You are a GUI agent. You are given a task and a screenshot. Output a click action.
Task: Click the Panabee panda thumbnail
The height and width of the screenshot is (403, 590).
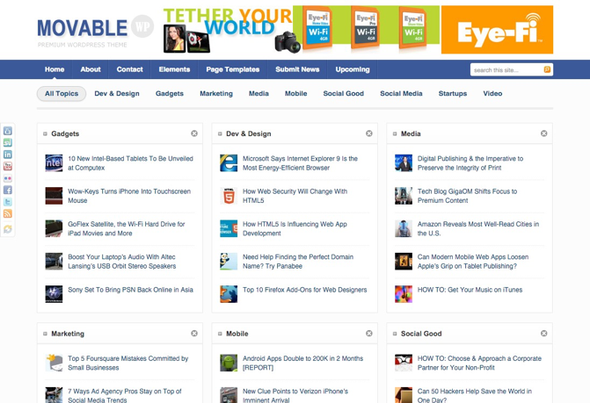pyautogui.click(x=229, y=261)
